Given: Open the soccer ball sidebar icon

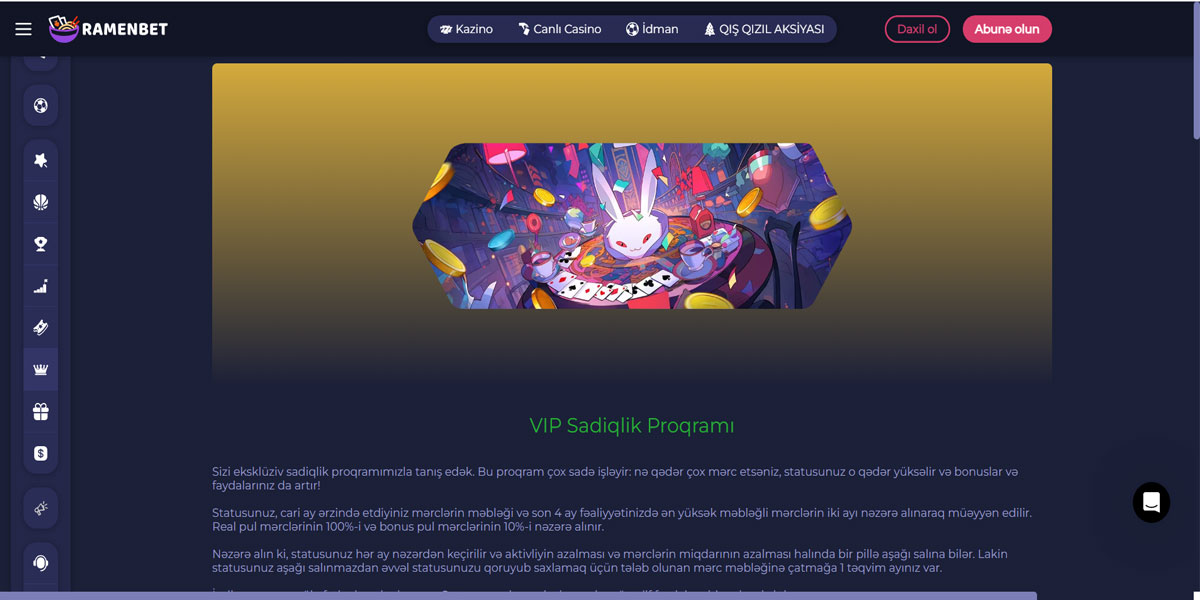Looking at the screenshot, I should tap(40, 105).
